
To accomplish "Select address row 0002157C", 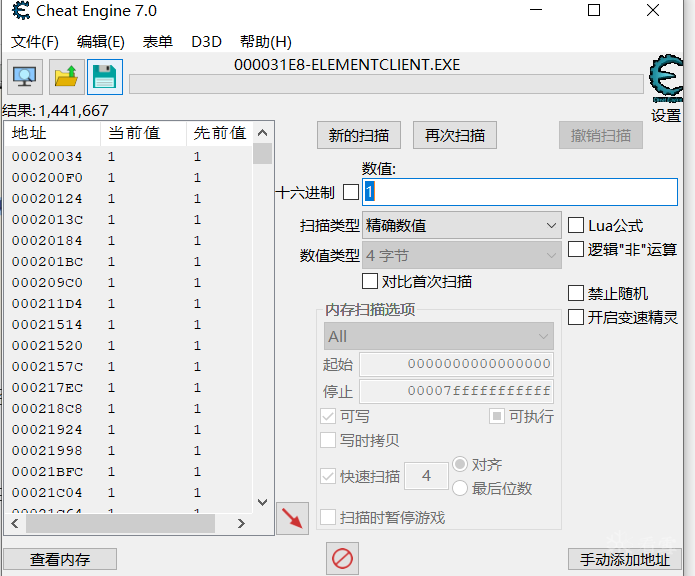I will pyautogui.click(x=129, y=366).
